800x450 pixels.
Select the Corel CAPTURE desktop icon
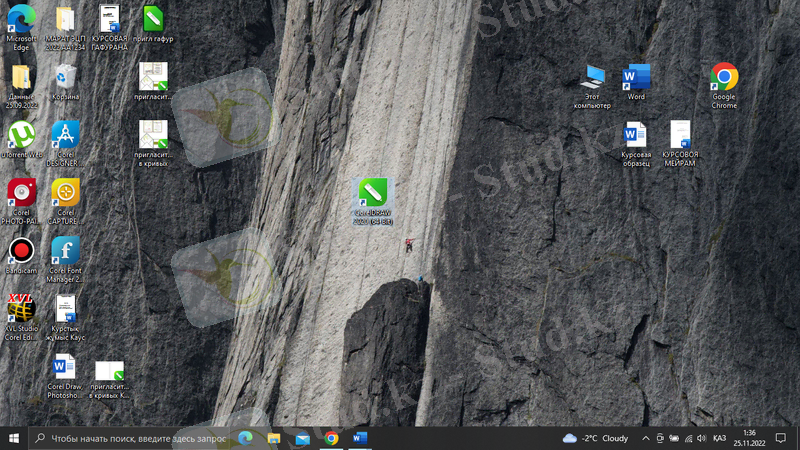click(x=65, y=192)
